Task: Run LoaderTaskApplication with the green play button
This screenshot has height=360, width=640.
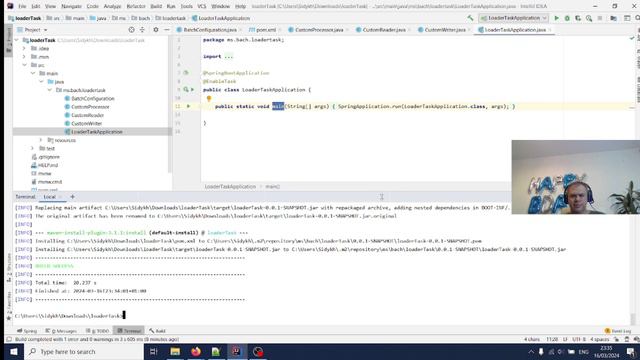Action: coord(556,18)
